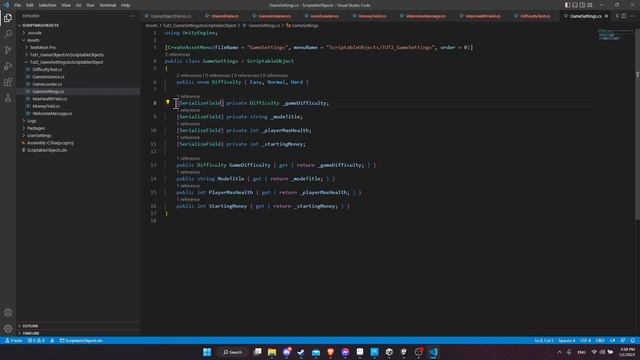Switch to the MoneyField.cs tab

(372, 16)
